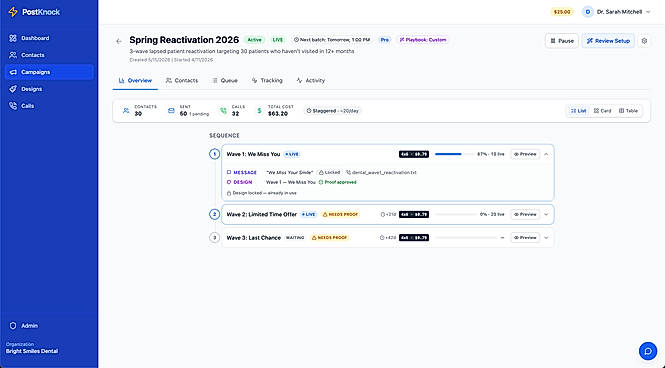Click the step 3 circle marker

pyautogui.click(x=215, y=237)
